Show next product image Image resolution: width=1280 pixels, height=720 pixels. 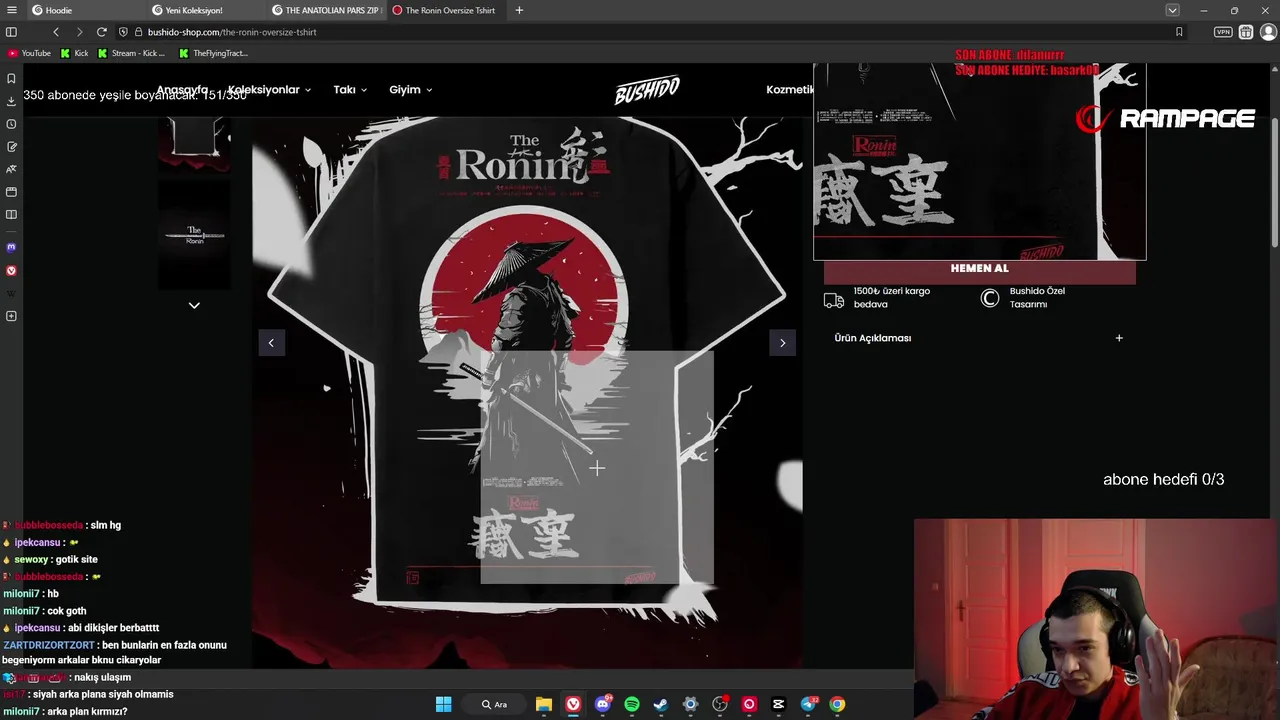click(782, 343)
